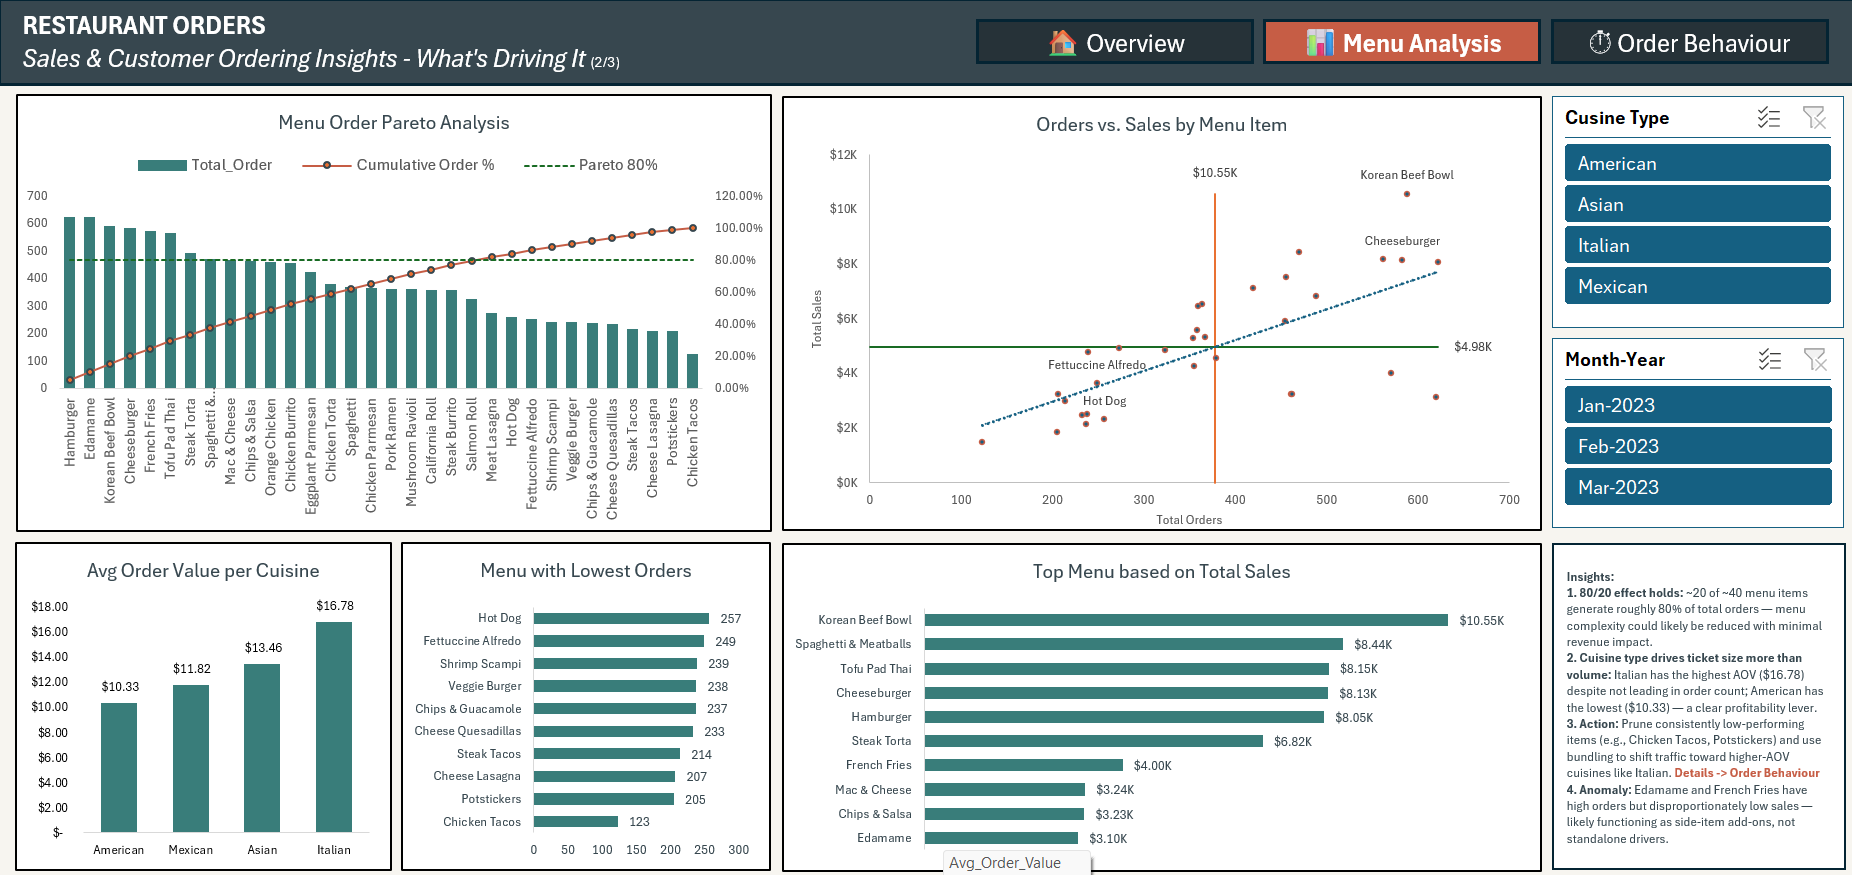
Task: Filter by Italian cuisine
Action: click(x=1697, y=245)
